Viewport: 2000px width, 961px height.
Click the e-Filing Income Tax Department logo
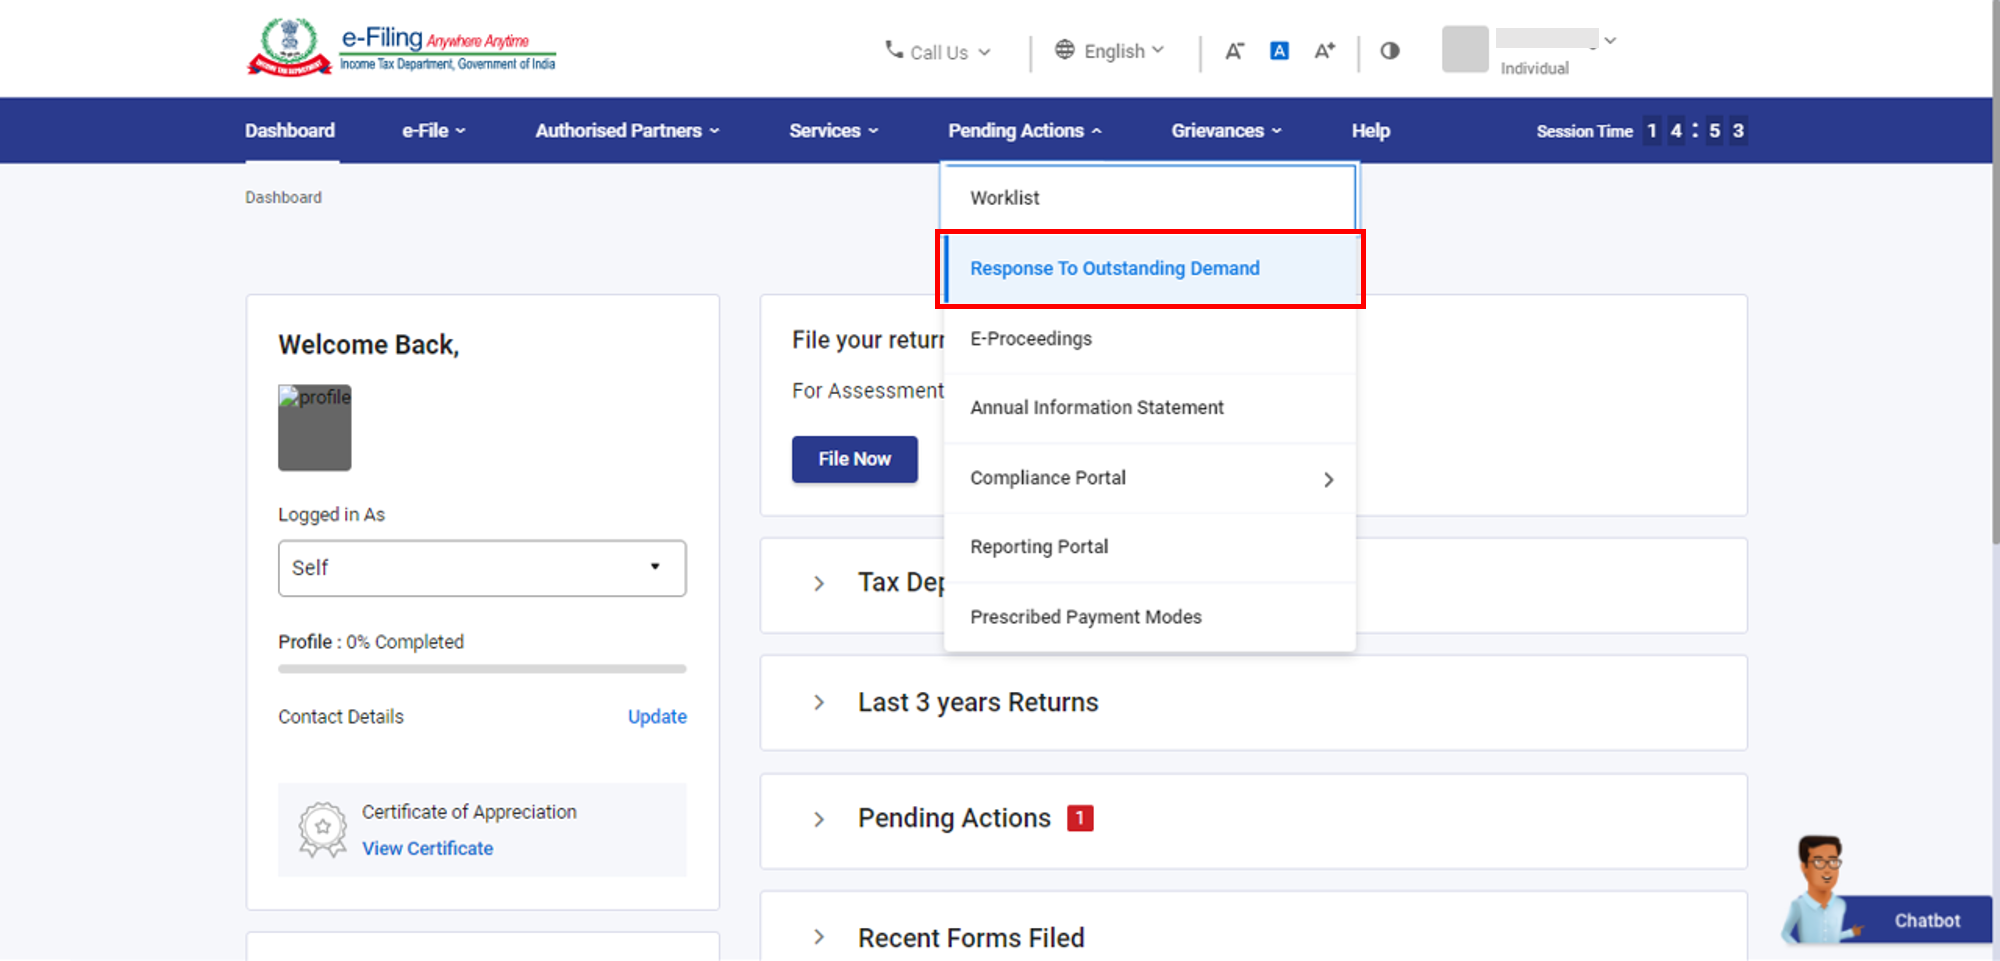401,48
